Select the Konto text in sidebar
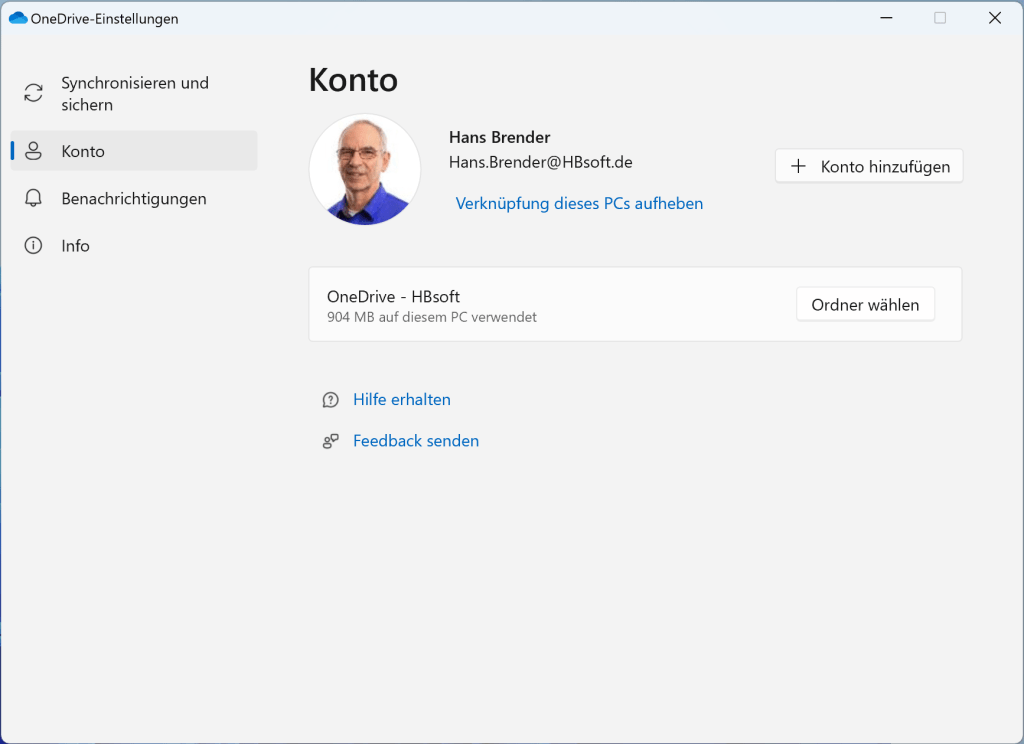 [x=83, y=151]
